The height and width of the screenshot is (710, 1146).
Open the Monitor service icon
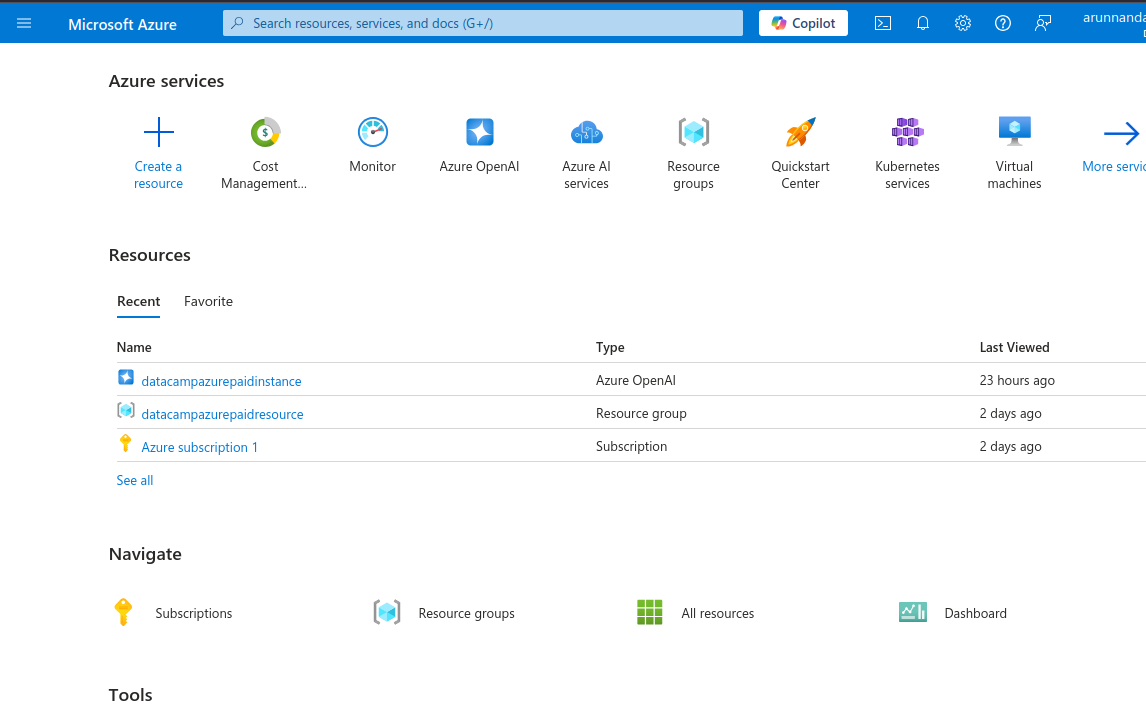pos(373,132)
